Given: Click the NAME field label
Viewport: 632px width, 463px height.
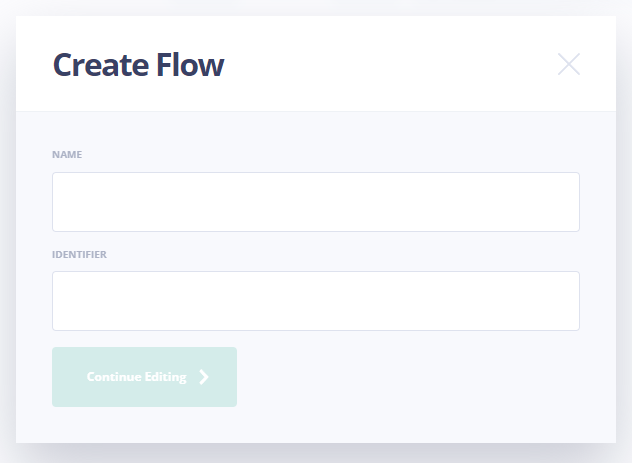Looking at the screenshot, I should [67, 155].
